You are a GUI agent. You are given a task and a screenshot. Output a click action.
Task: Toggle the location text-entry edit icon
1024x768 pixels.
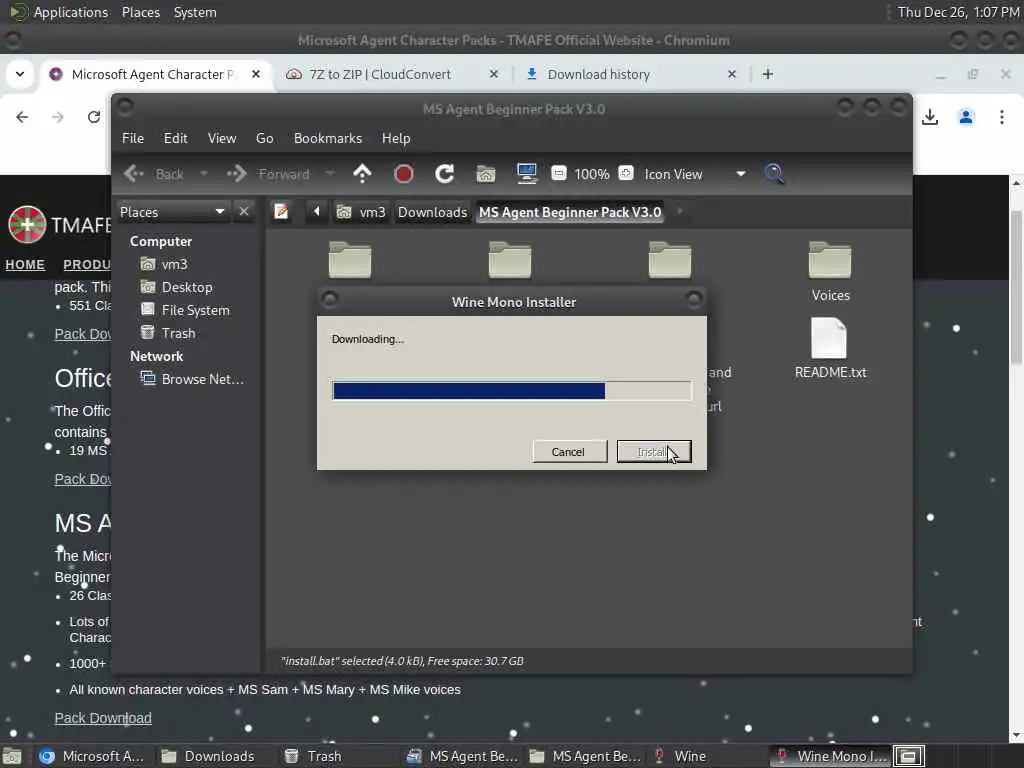(x=281, y=212)
